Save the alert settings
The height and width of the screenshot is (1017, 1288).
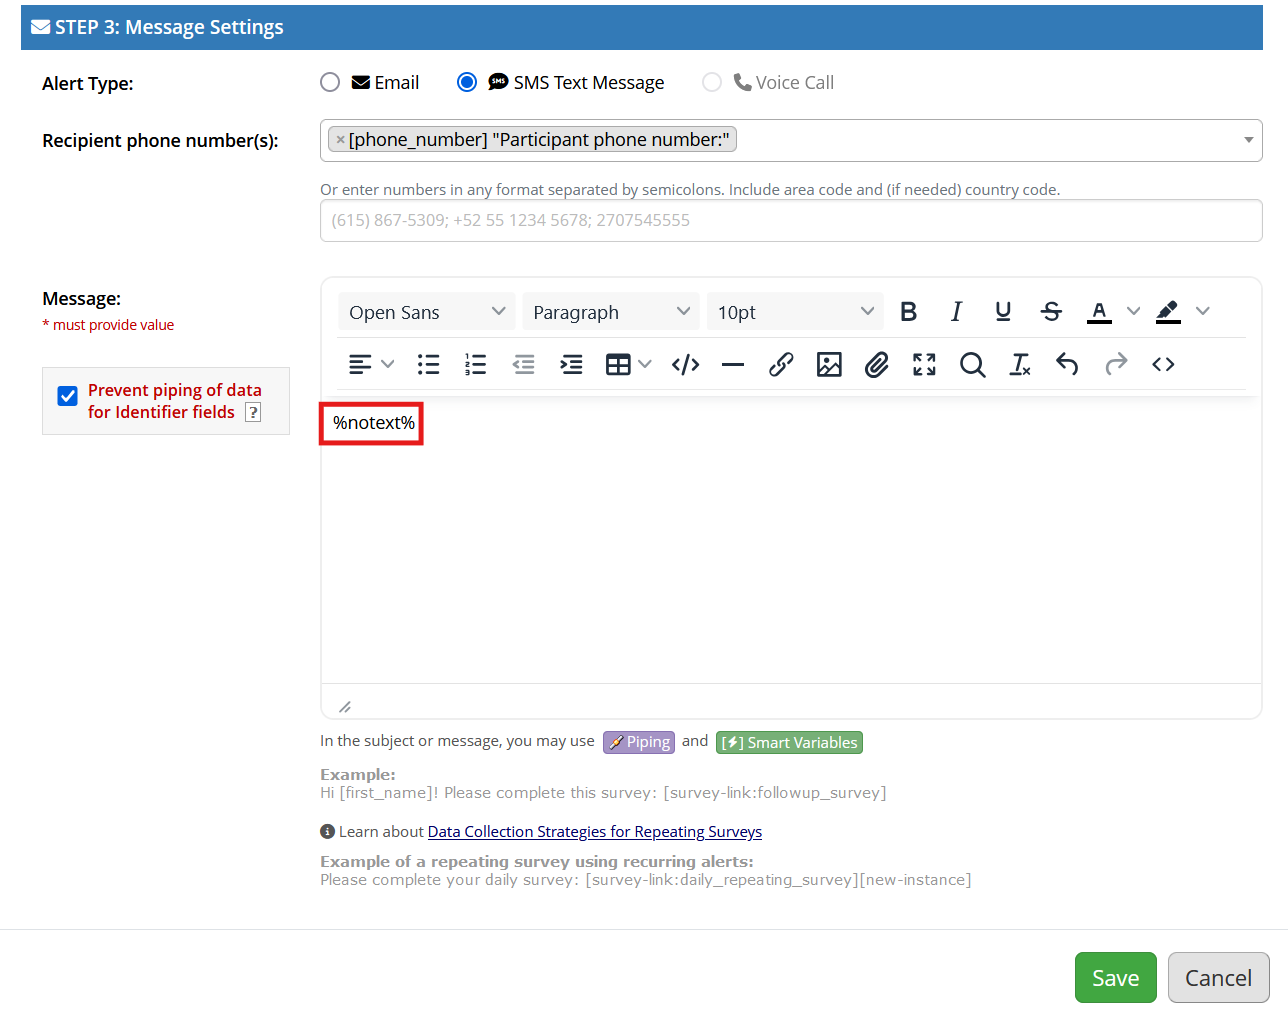(1116, 978)
